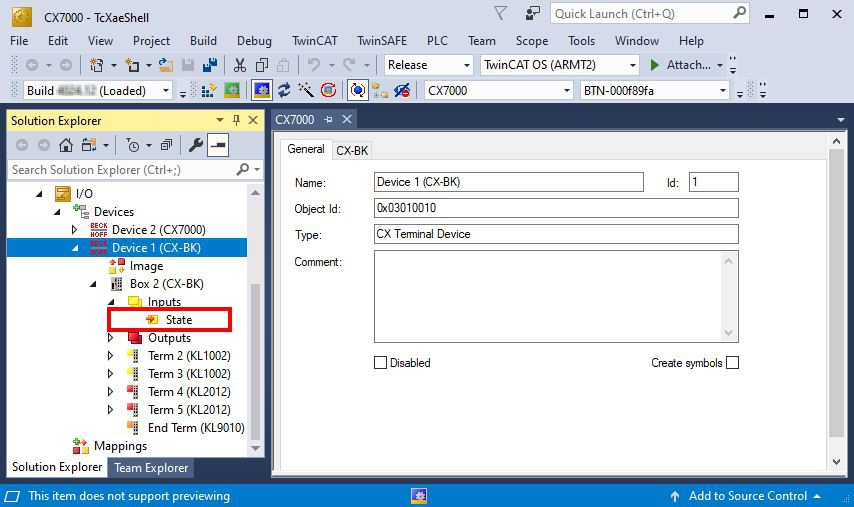Select End Term (KL9010) in tree
The image size is (854, 507).
[x=196, y=427]
